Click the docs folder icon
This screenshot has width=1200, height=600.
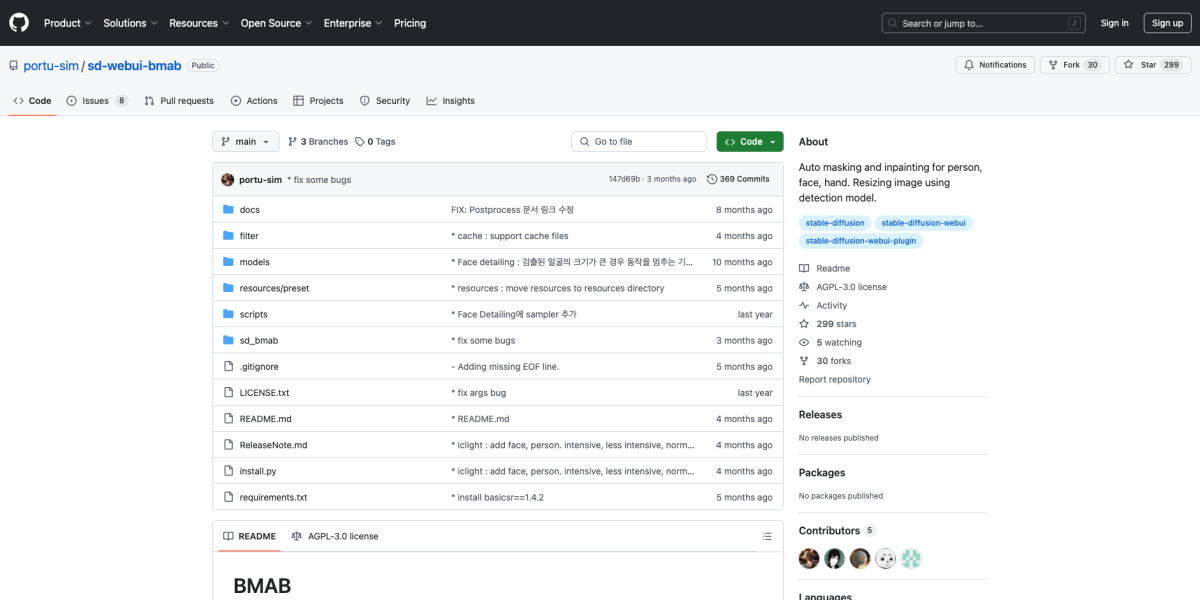pyautogui.click(x=228, y=210)
